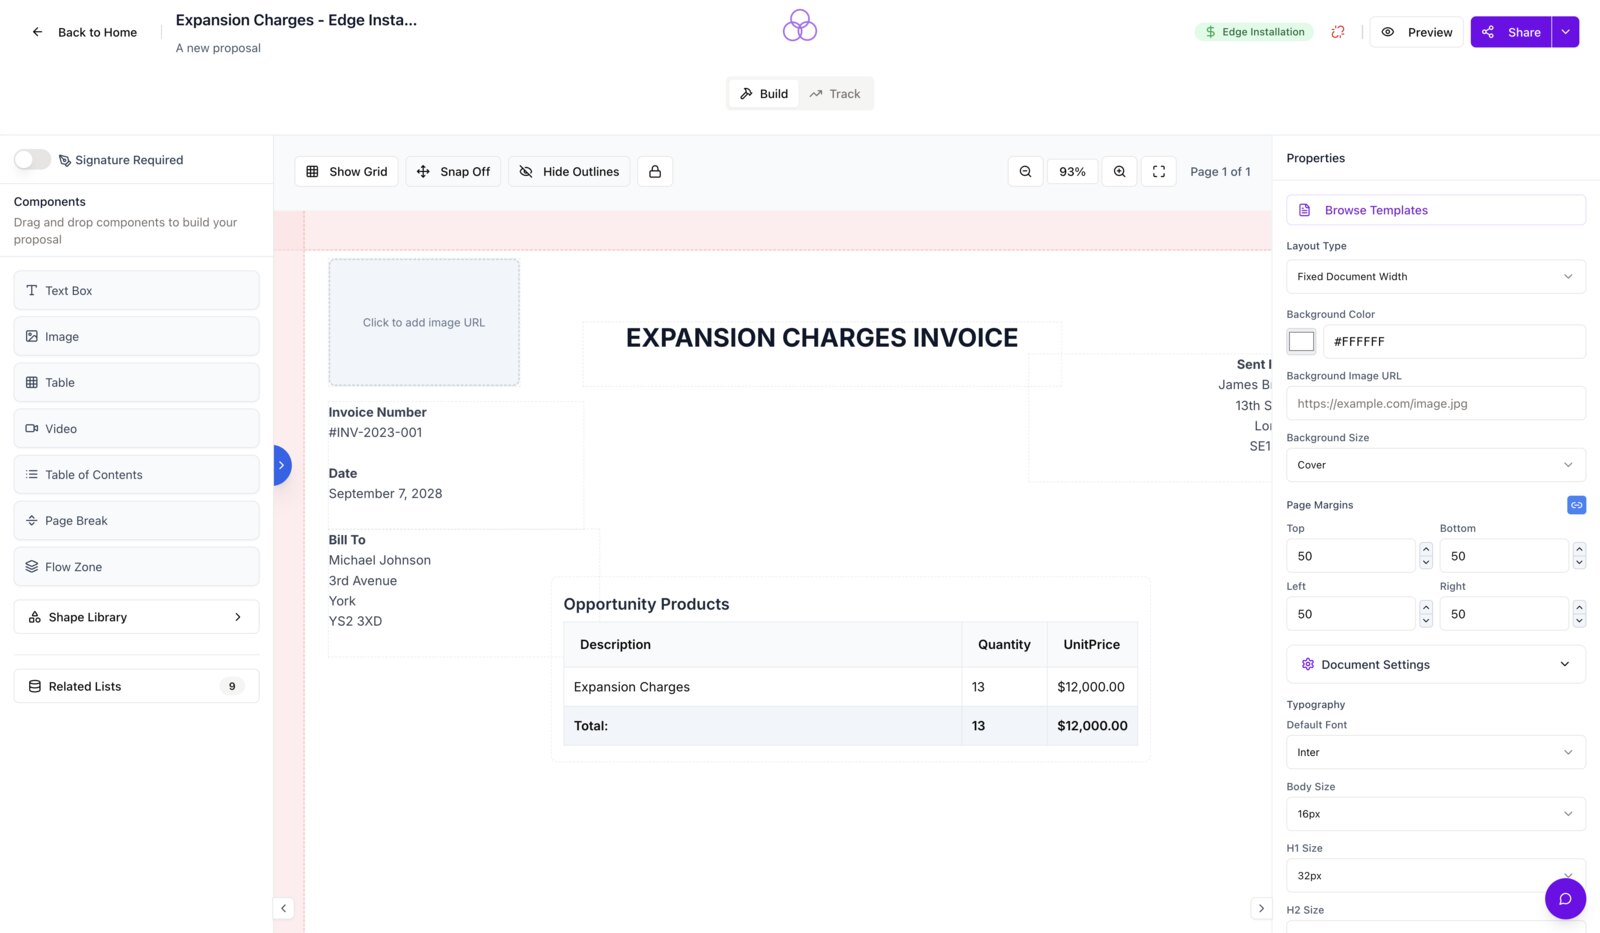Click the fullscreen expand icon
The height and width of the screenshot is (933, 1600).
point(1159,171)
